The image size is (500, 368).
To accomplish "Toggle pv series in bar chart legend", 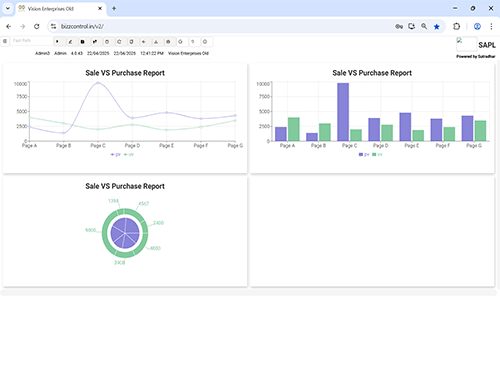I will click(x=364, y=155).
